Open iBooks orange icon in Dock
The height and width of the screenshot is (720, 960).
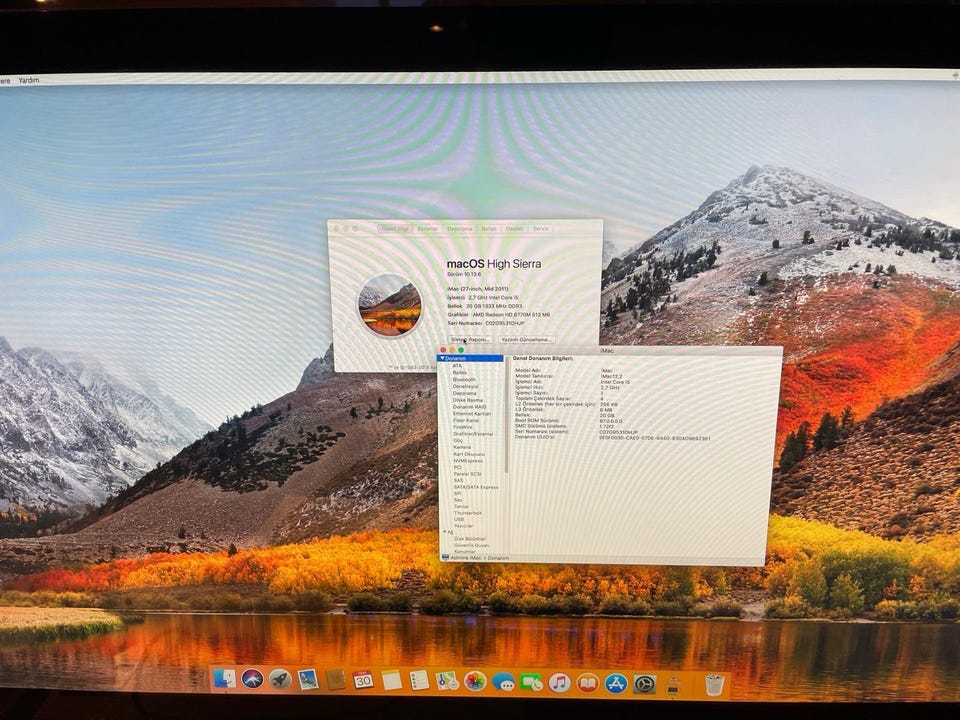tap(588, 683)
